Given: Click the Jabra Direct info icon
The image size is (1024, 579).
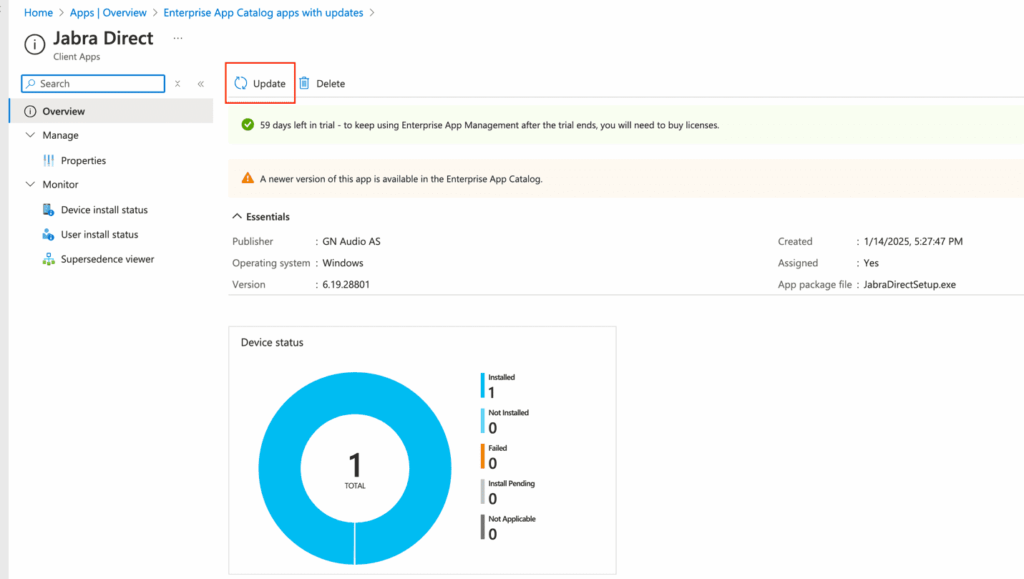Looking at the screenshot, I should pyautogui.click(x=35, y=44).
